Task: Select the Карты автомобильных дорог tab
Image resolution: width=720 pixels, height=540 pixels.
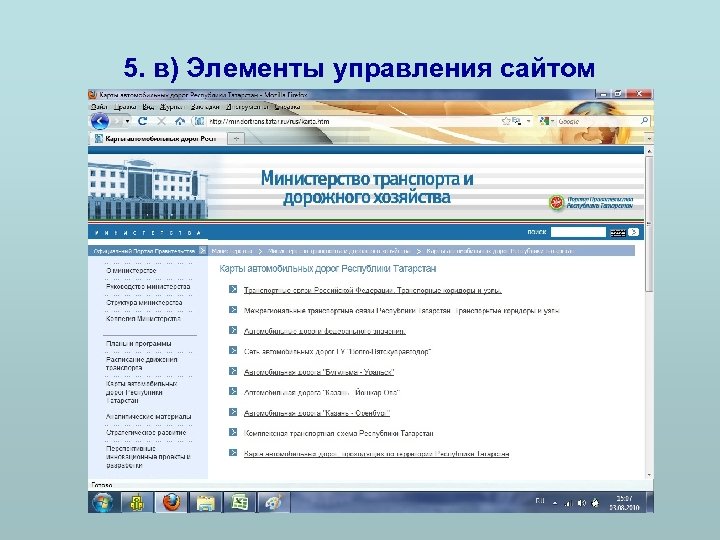Action: tap(157, 138)
